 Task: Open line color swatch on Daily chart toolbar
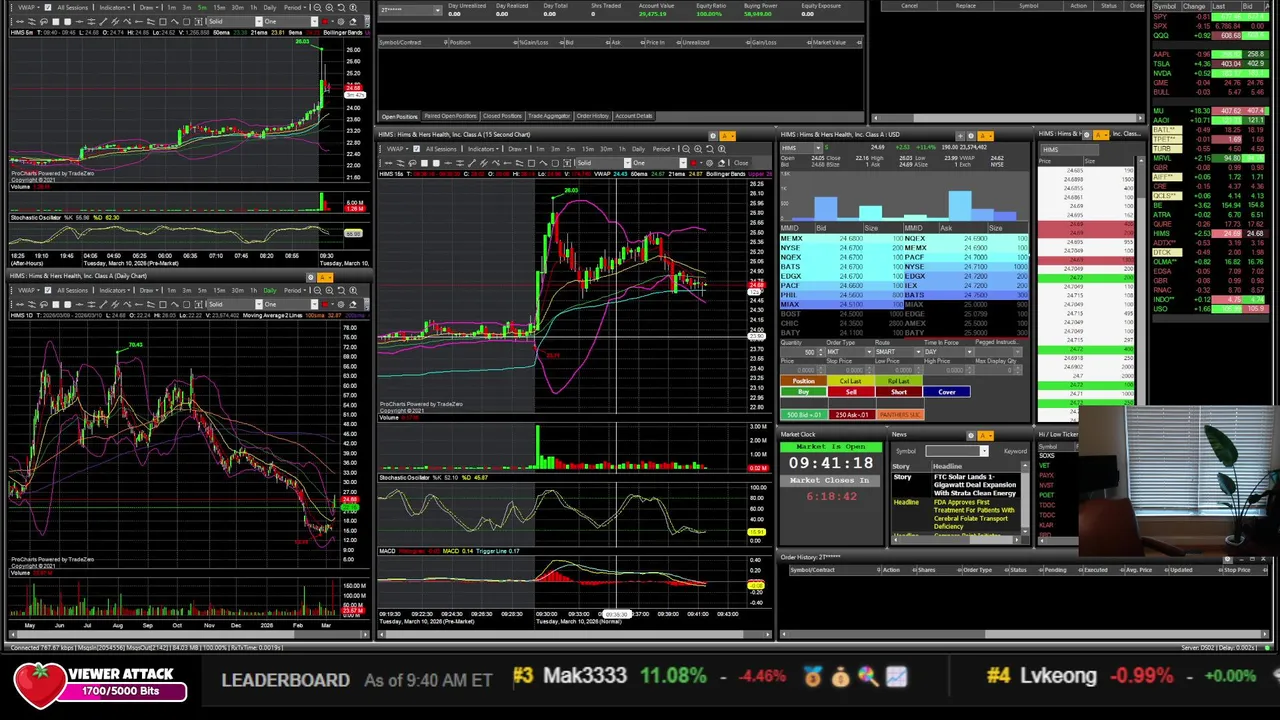325,305
